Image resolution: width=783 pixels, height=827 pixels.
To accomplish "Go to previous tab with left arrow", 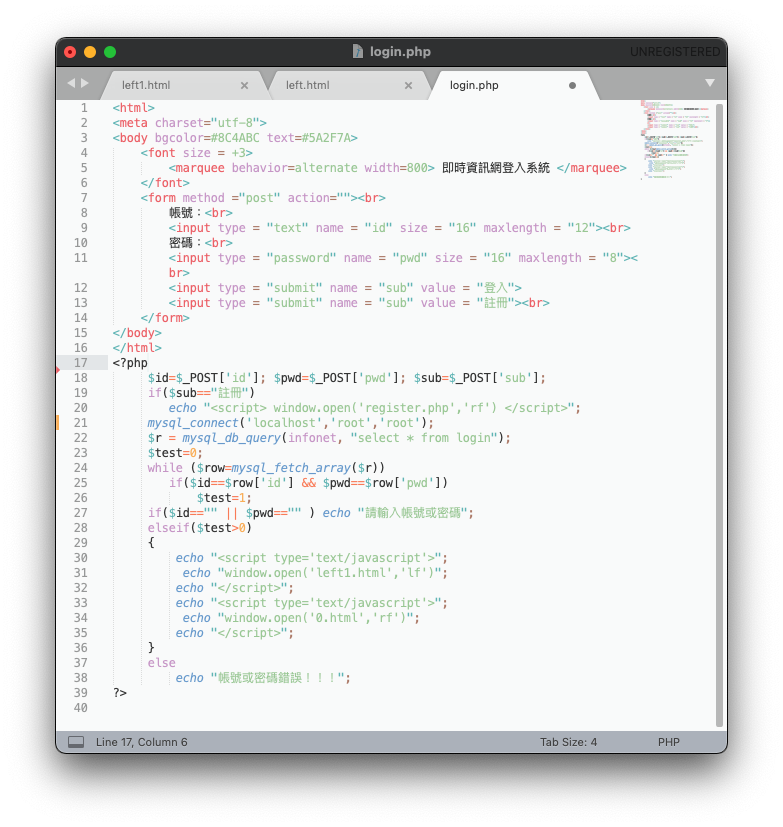I will pos(71,83).
